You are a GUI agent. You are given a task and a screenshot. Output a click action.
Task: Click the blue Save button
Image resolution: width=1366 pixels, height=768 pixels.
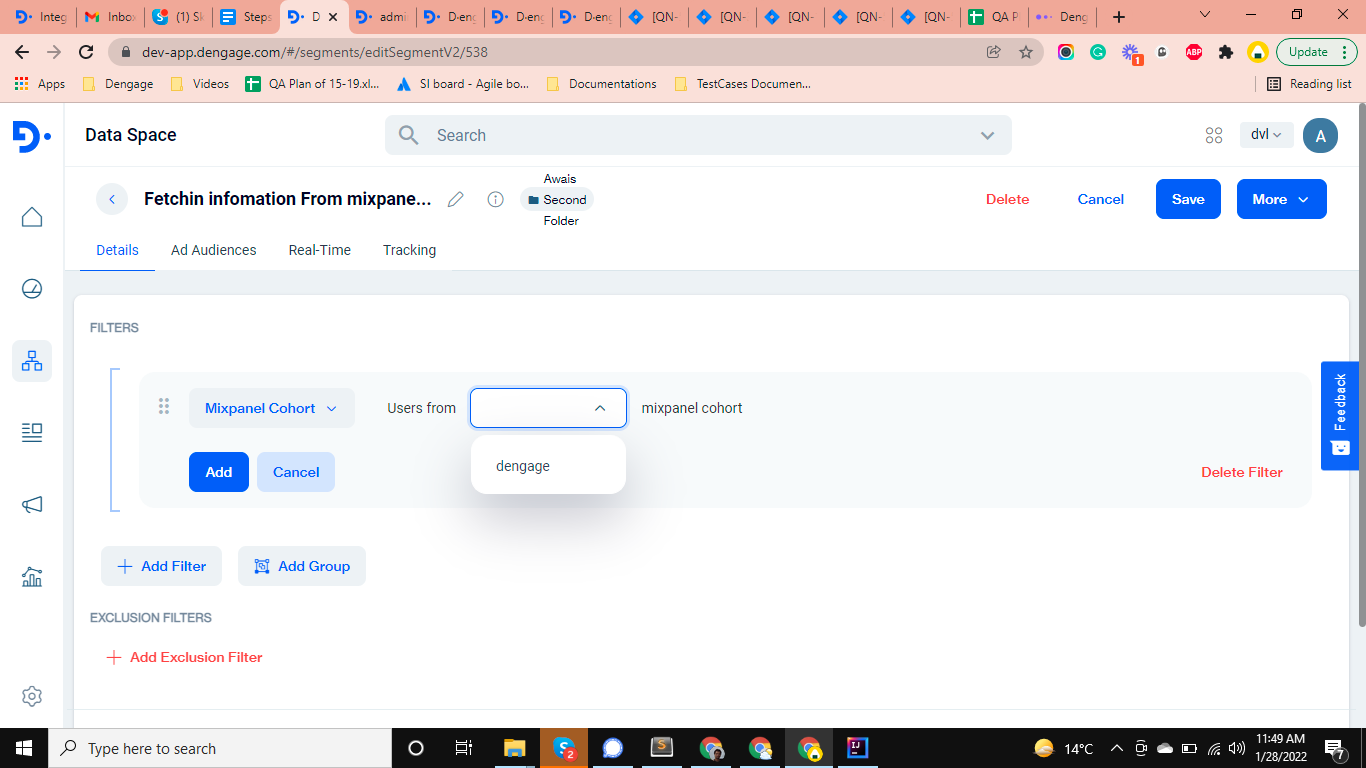[x=1187, y=199]
